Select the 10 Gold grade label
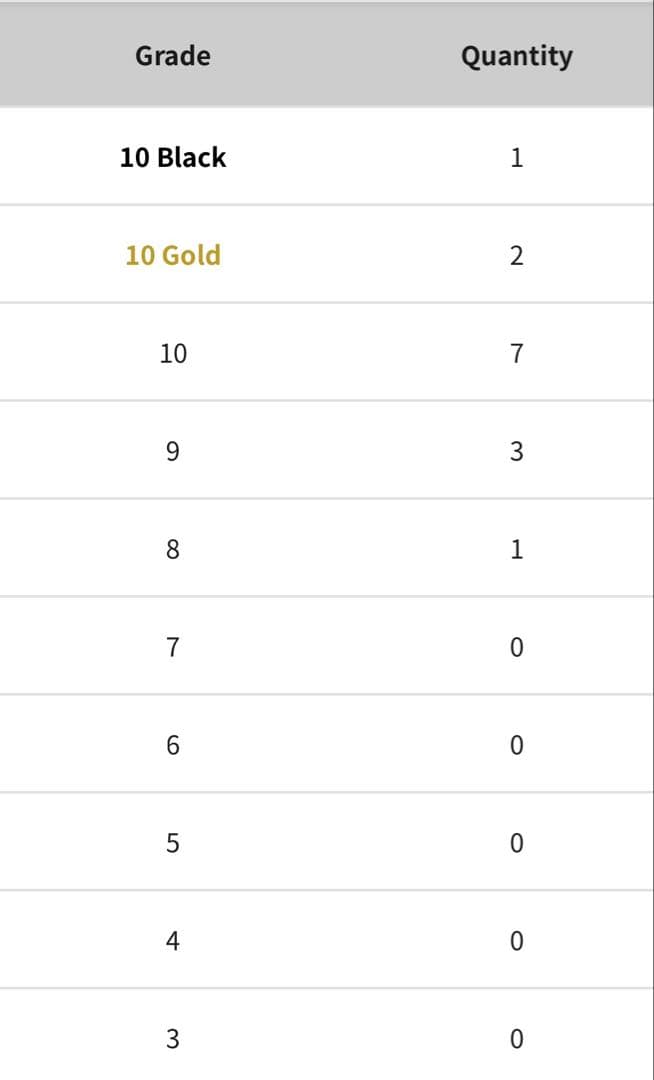This screenshot has height=1080, width=654. pos(173,255)
